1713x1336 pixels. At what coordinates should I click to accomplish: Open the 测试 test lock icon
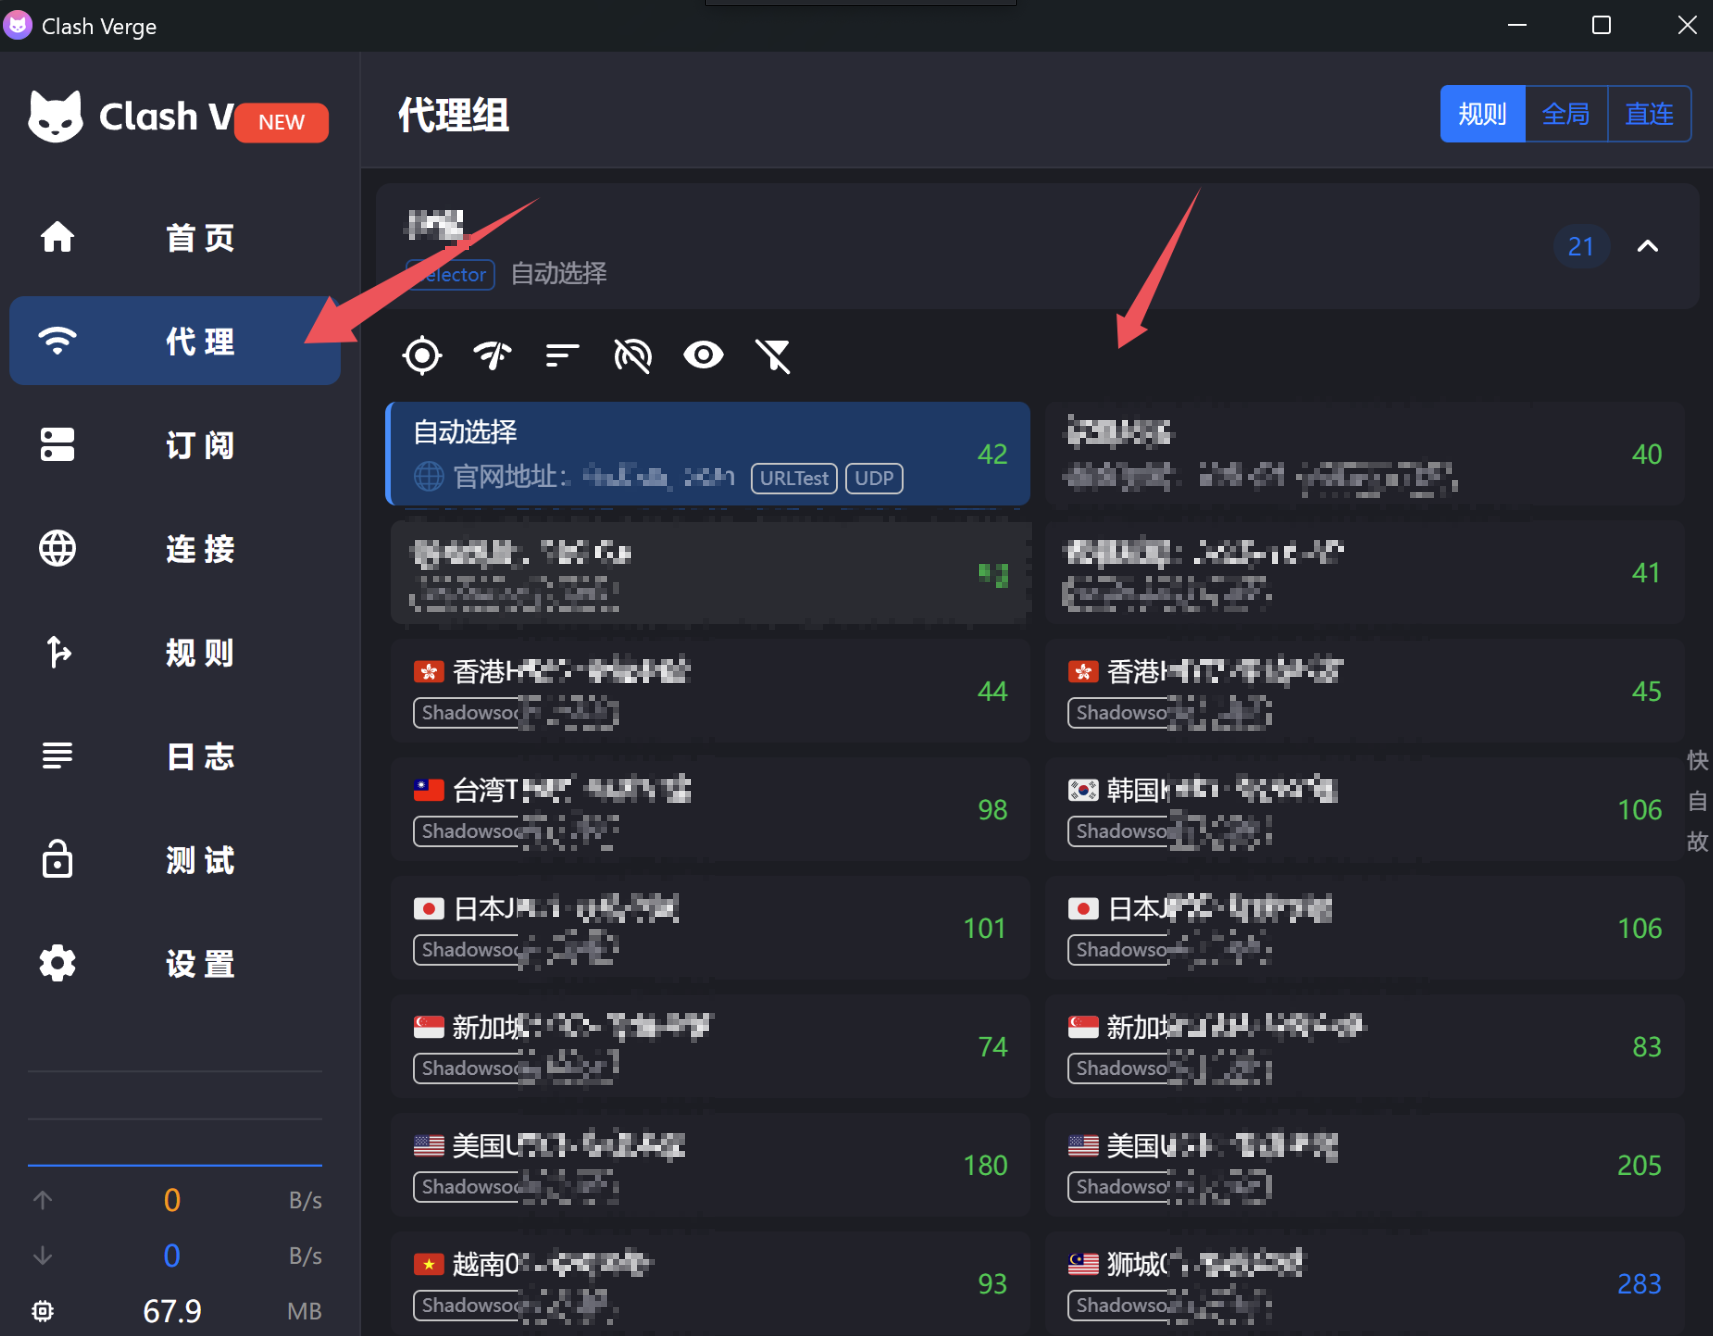tap(57, 860)
